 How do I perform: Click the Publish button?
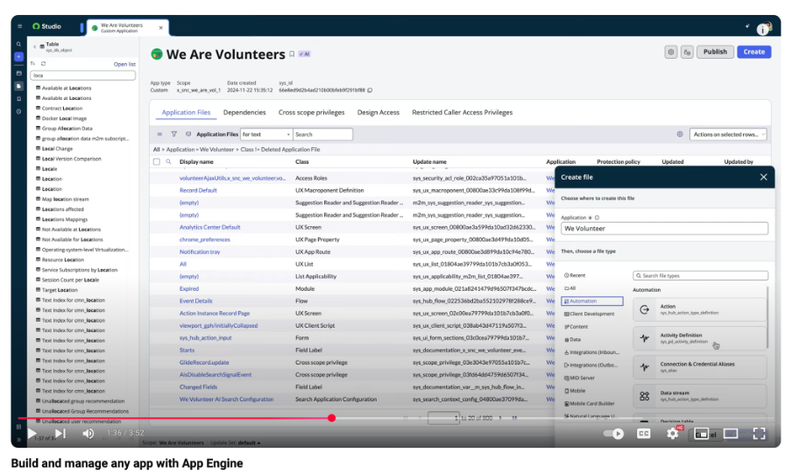(x=715, y=52)
